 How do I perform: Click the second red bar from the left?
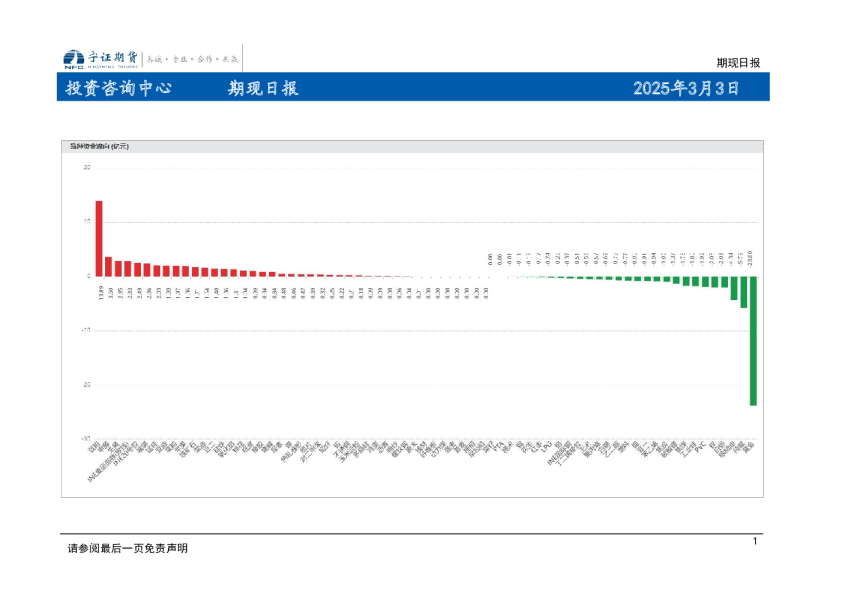pos(108,266)
